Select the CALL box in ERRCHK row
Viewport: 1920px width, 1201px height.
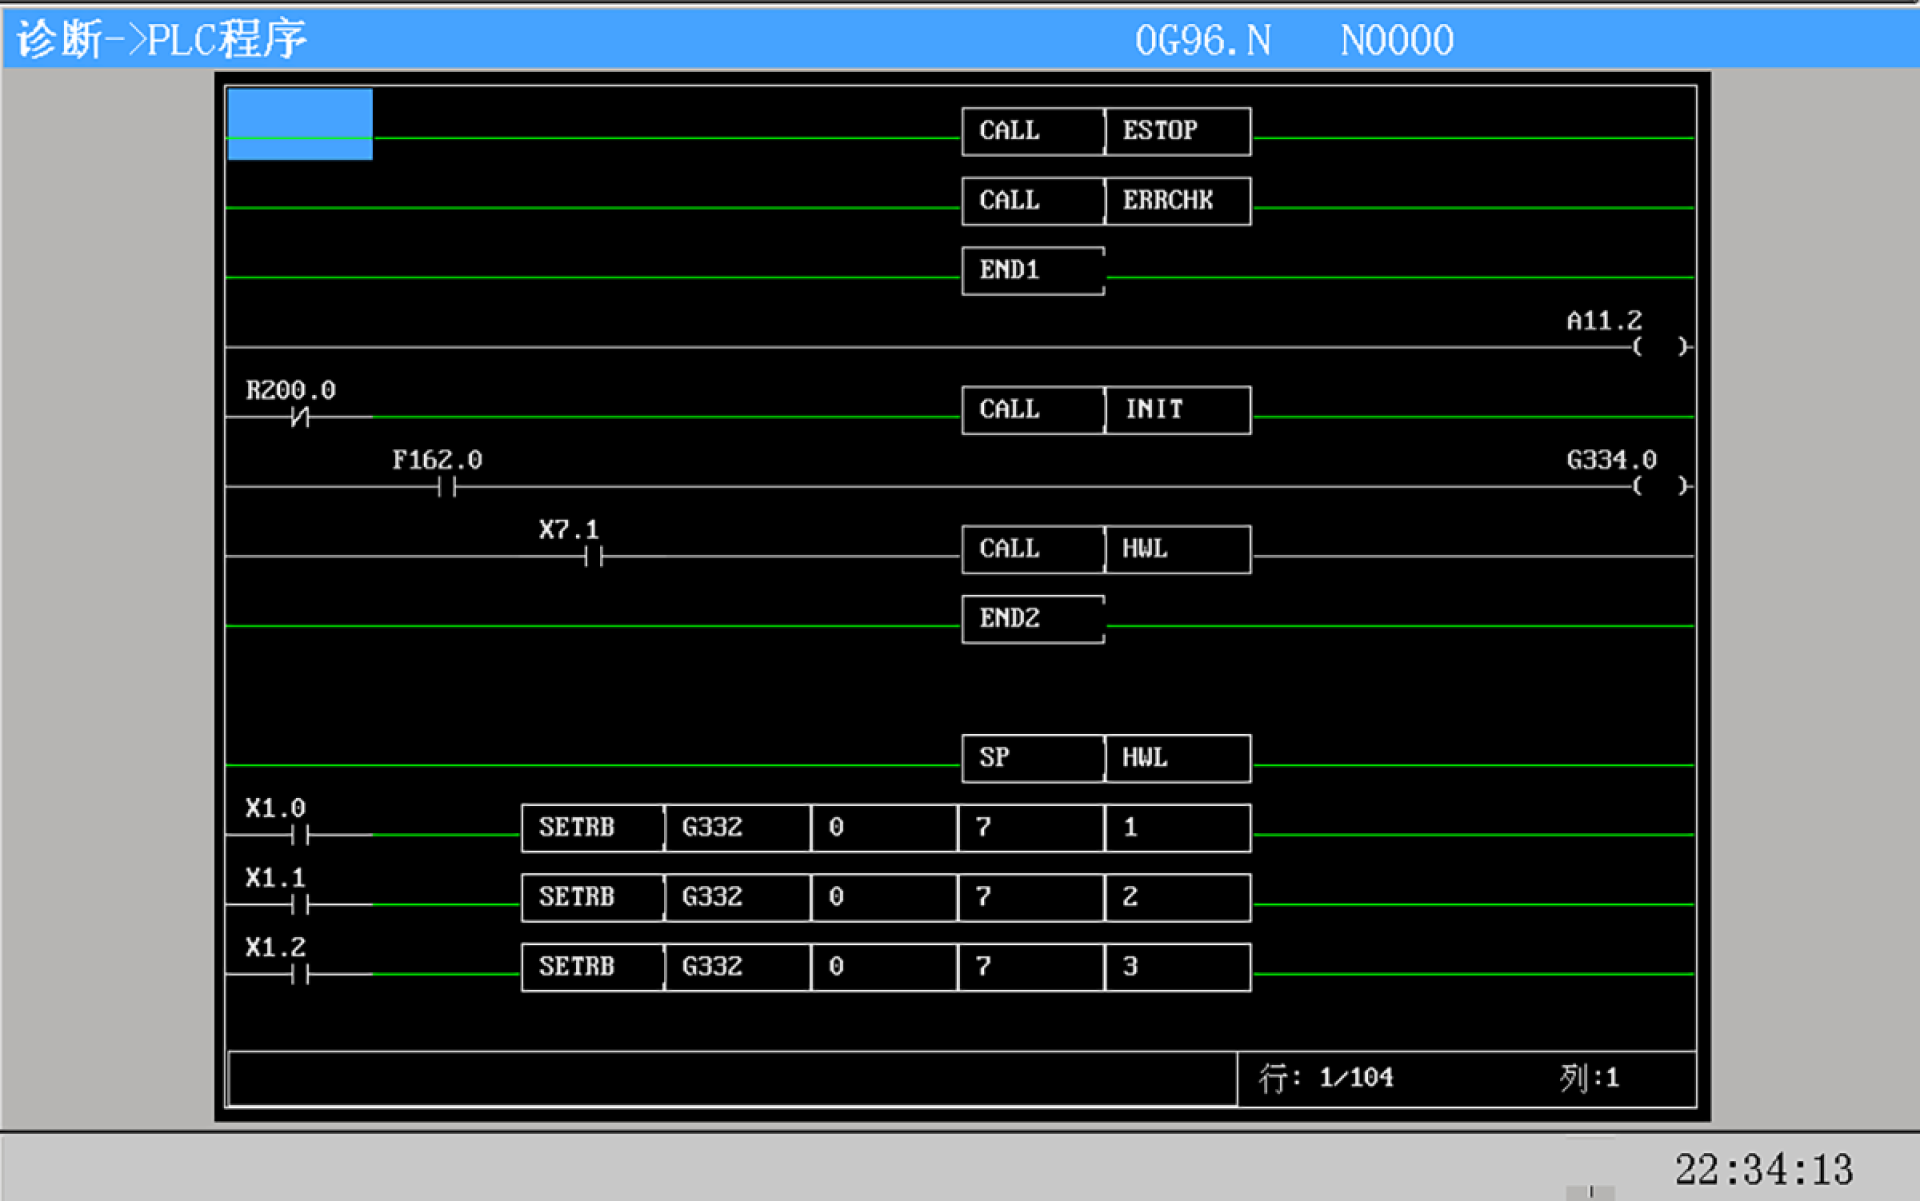click(x=1033, y=201)
